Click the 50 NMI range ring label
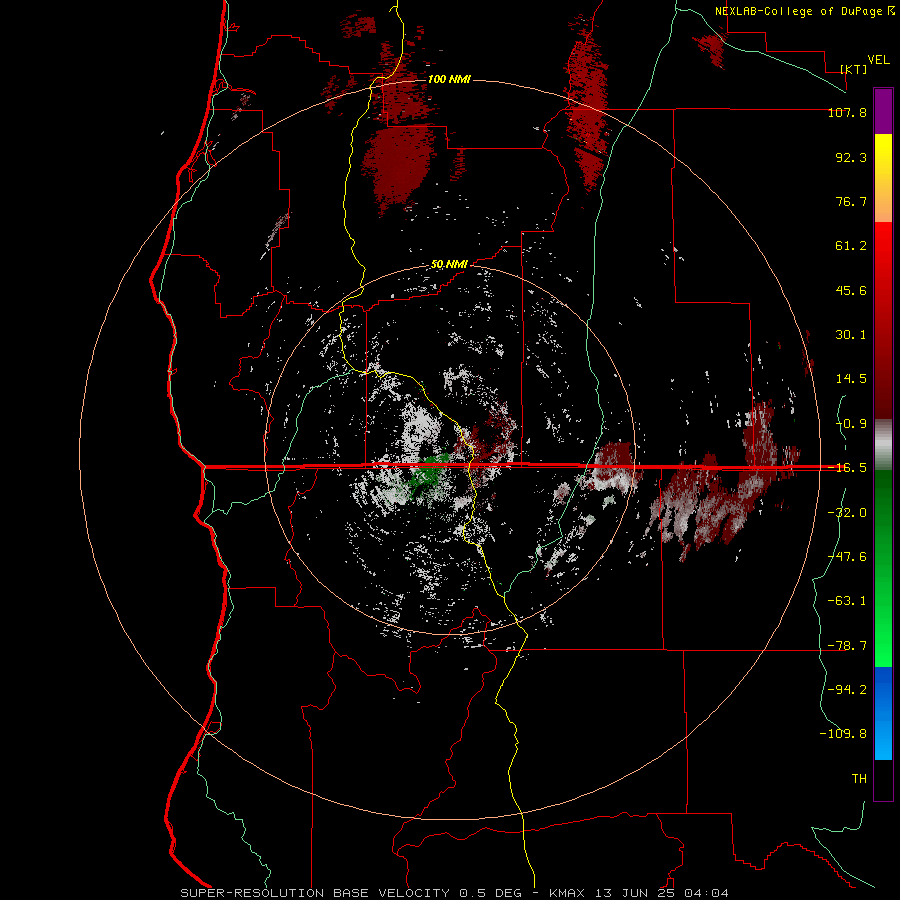Screen dimensions: 900x900 point(449,264)
